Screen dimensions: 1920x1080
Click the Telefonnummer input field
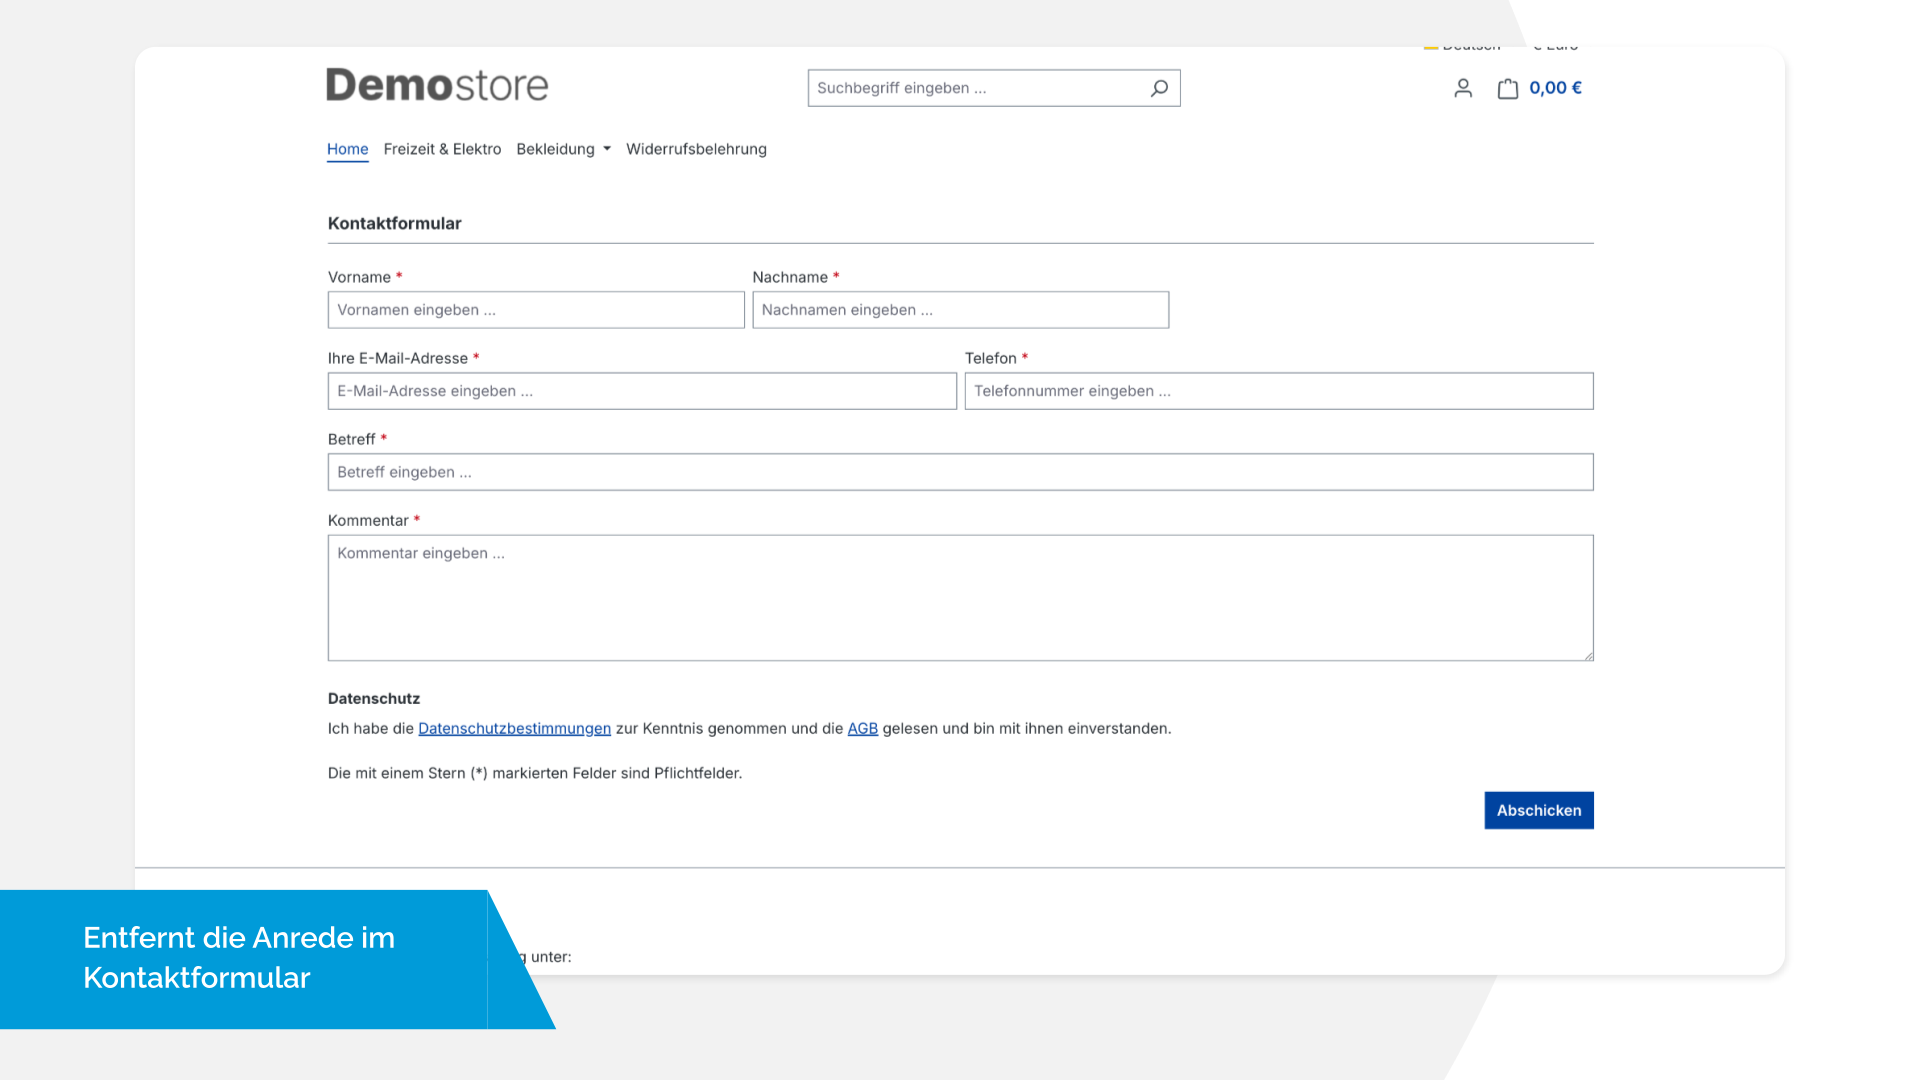[1279, 391]
